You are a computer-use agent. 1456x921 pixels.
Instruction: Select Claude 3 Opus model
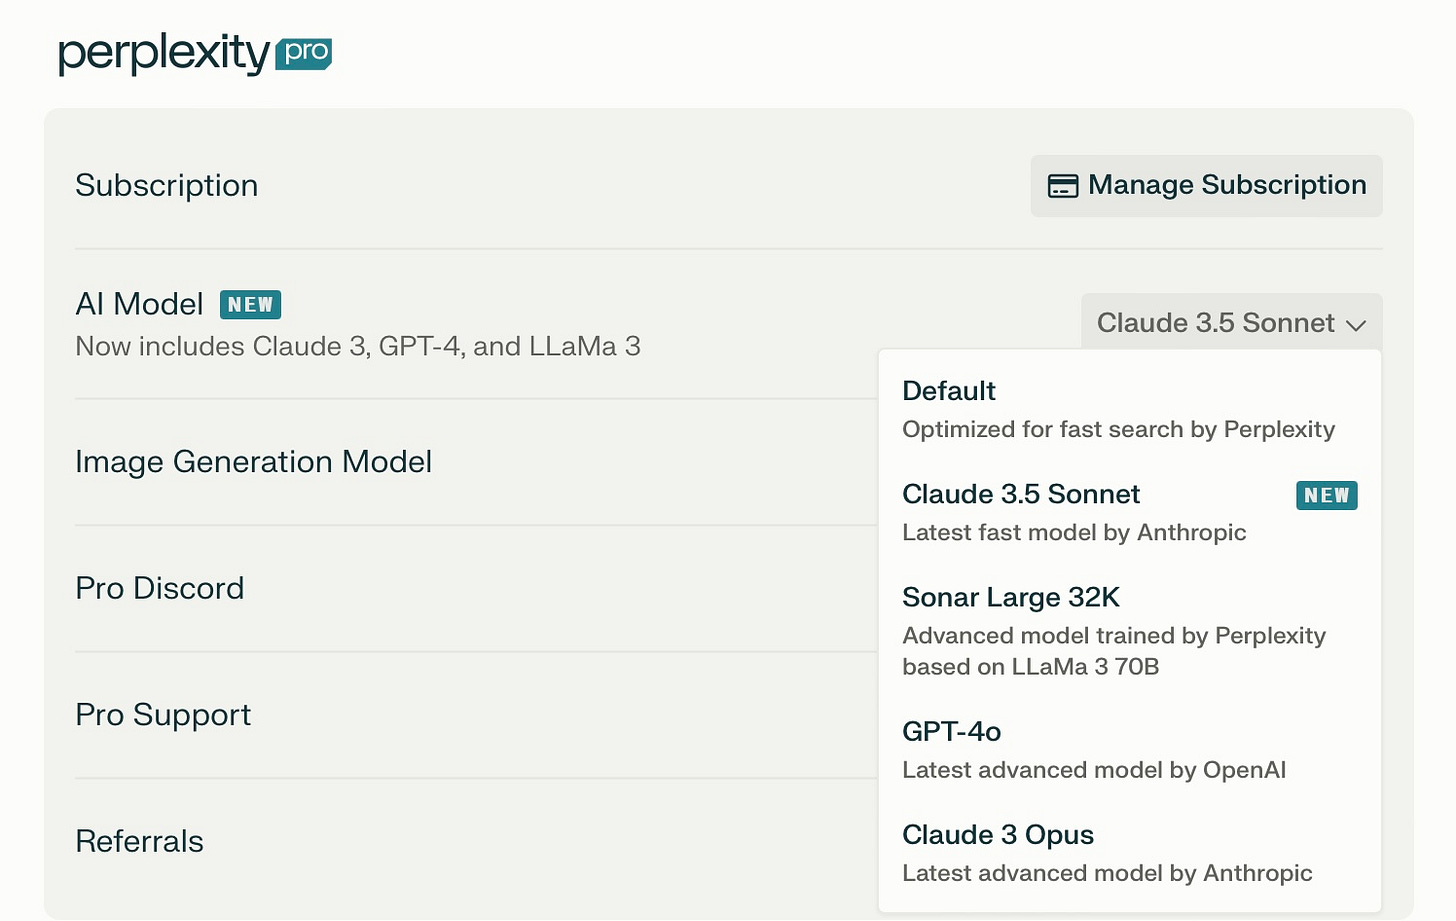1129,853
